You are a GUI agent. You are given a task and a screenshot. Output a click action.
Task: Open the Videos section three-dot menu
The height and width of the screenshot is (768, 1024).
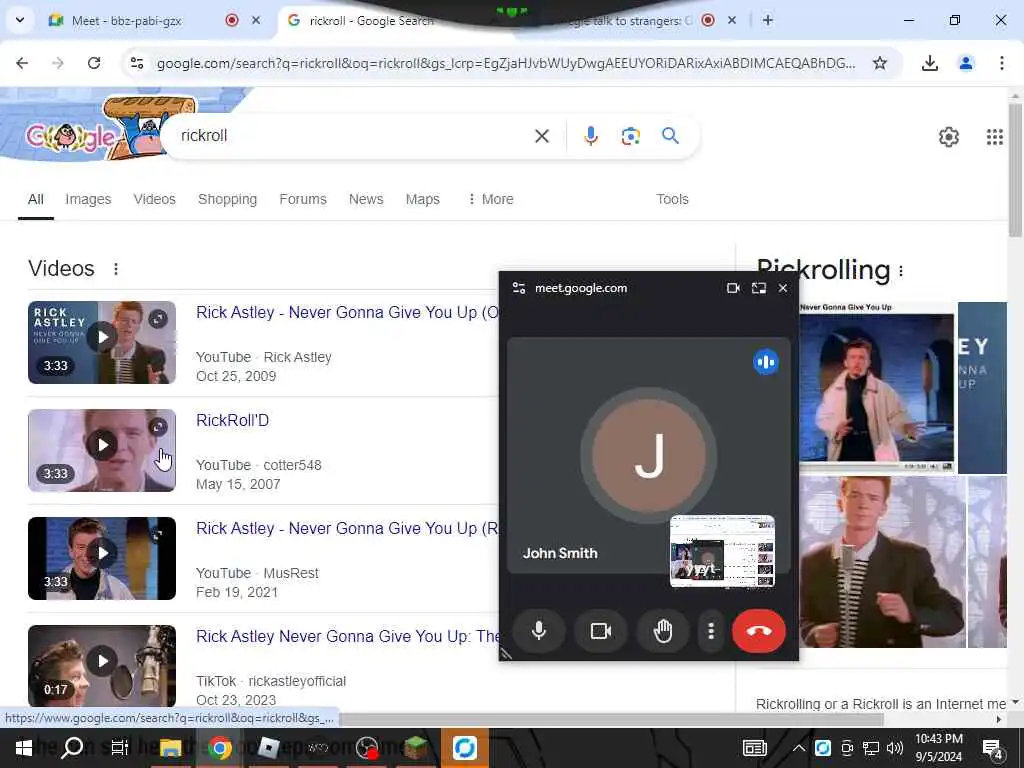116,269
